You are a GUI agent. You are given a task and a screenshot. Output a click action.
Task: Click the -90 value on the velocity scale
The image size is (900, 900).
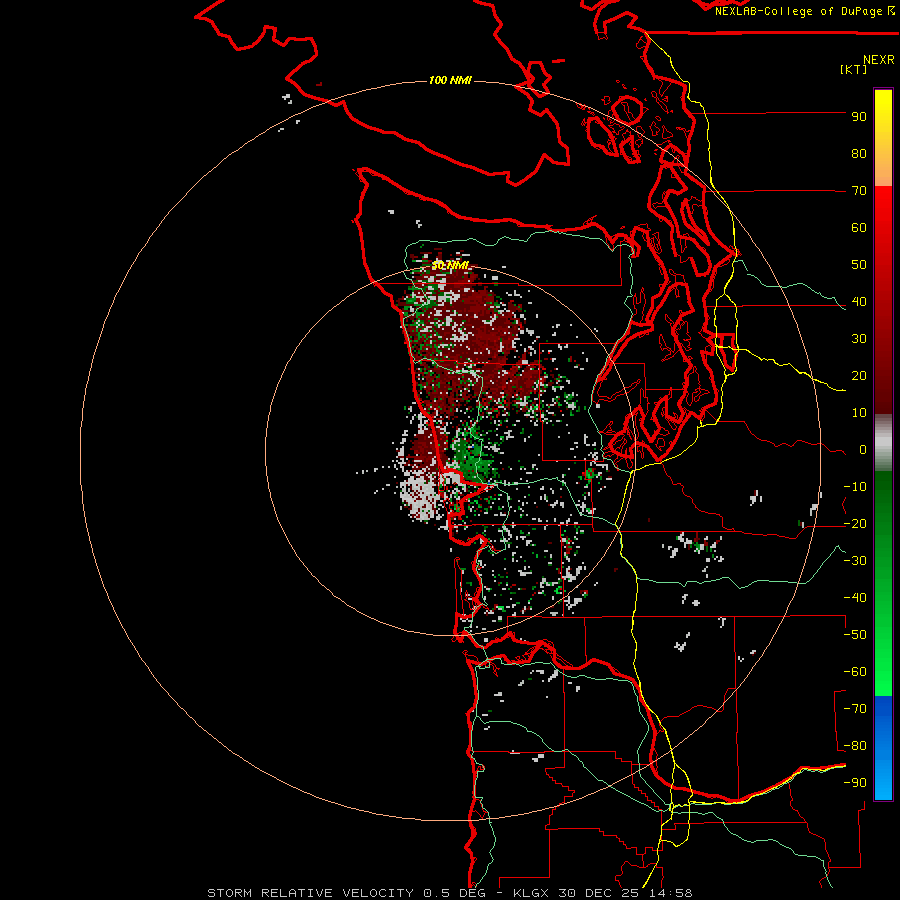[855, 783]
